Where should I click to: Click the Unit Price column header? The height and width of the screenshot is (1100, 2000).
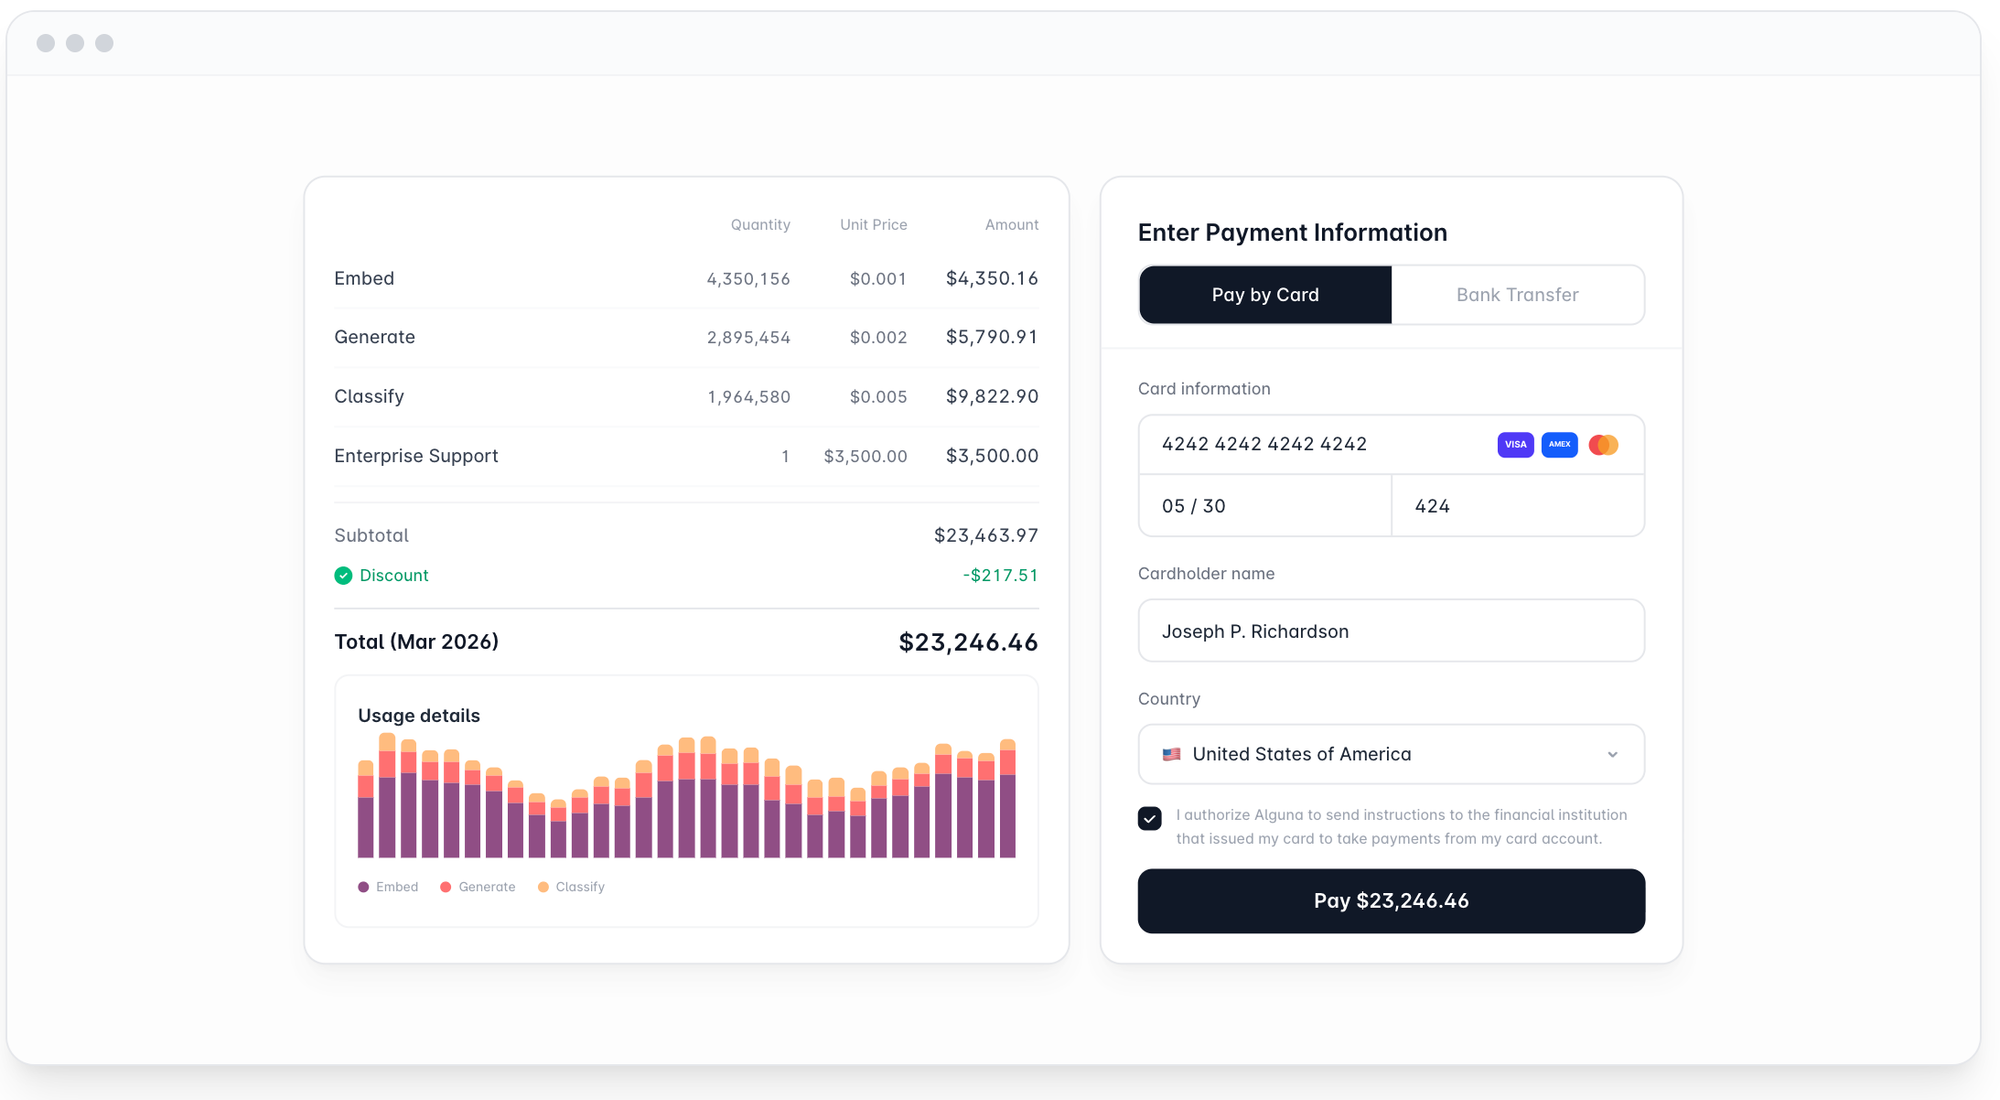(x=873, y=225)
